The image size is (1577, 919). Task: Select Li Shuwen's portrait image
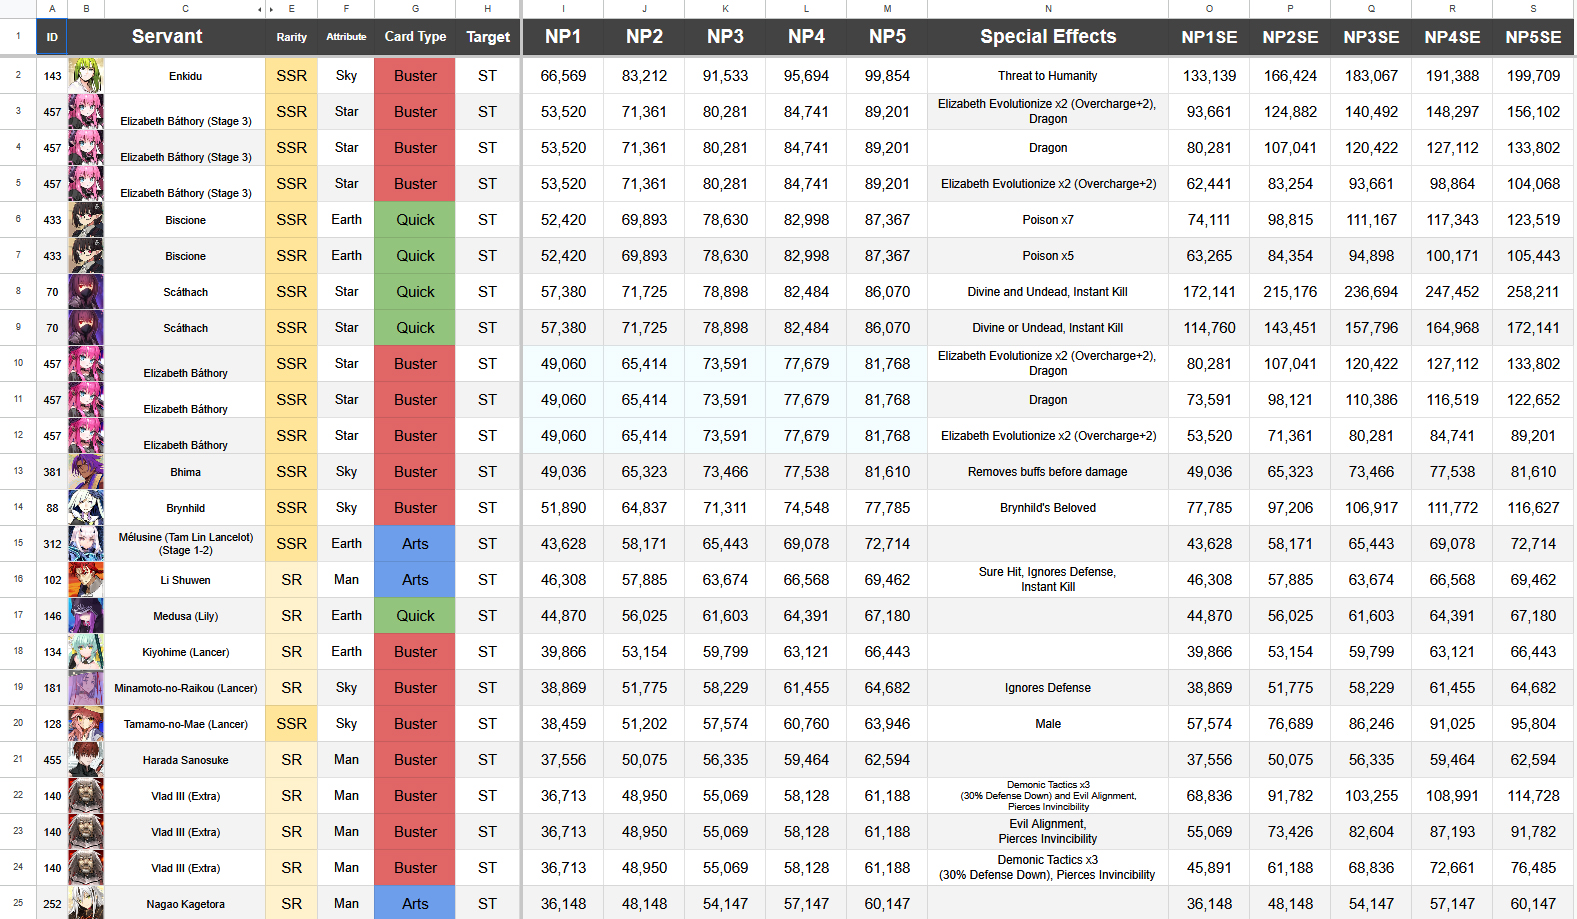click(x=86, y=580)
